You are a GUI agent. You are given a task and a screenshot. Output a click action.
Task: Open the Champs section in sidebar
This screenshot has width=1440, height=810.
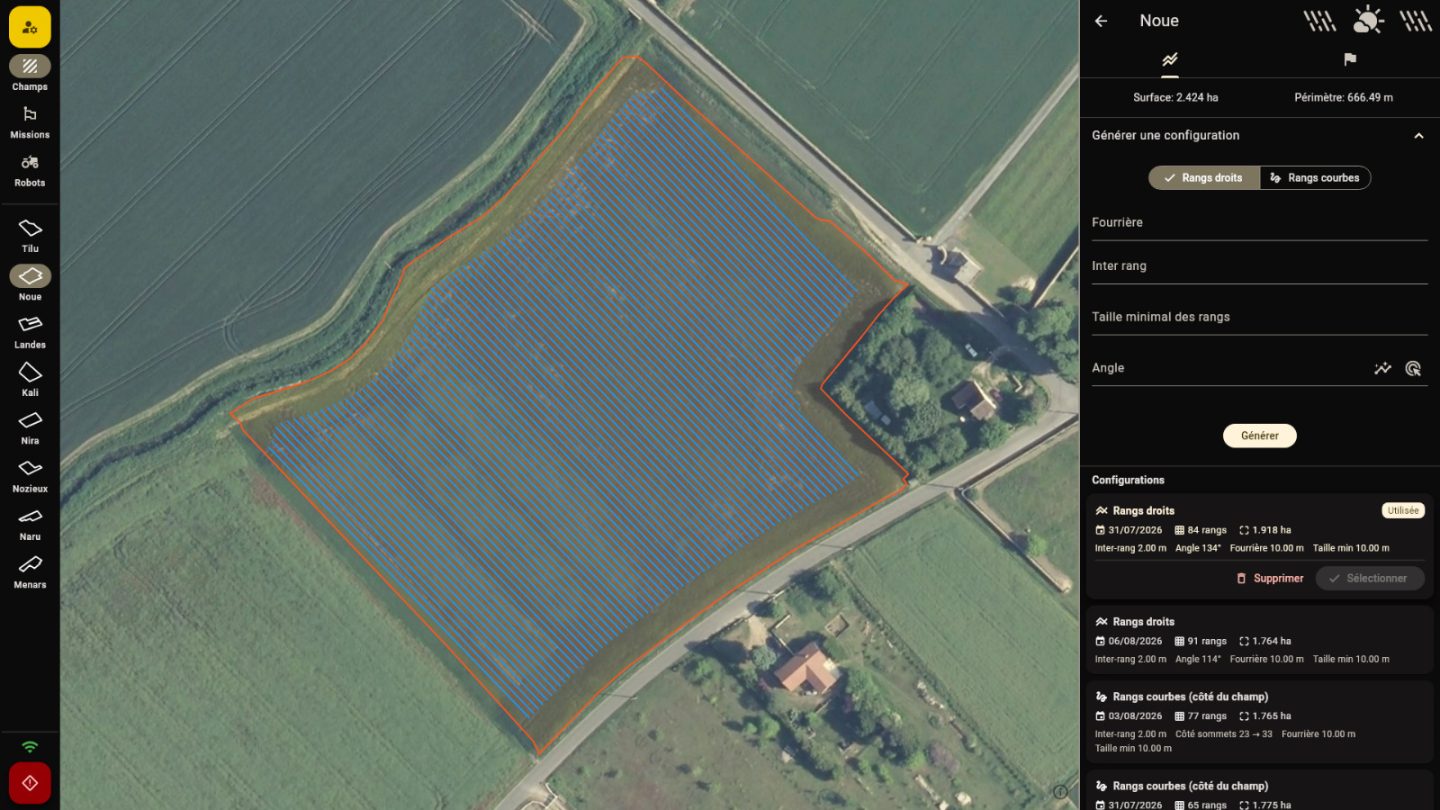pyautogui.click(x=30, y=73)
